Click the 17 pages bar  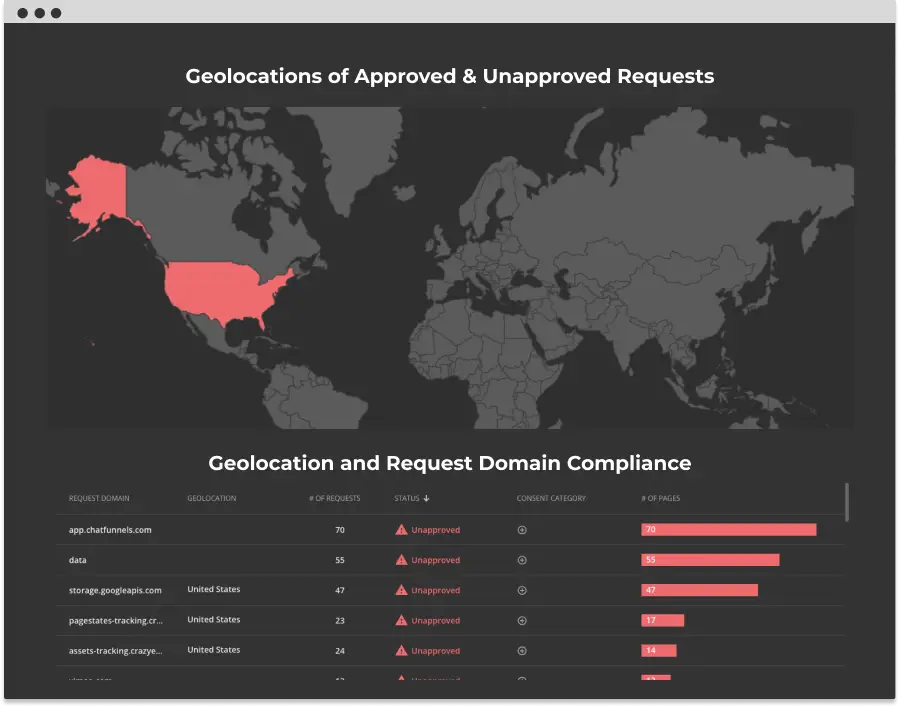tap(662, 620)
